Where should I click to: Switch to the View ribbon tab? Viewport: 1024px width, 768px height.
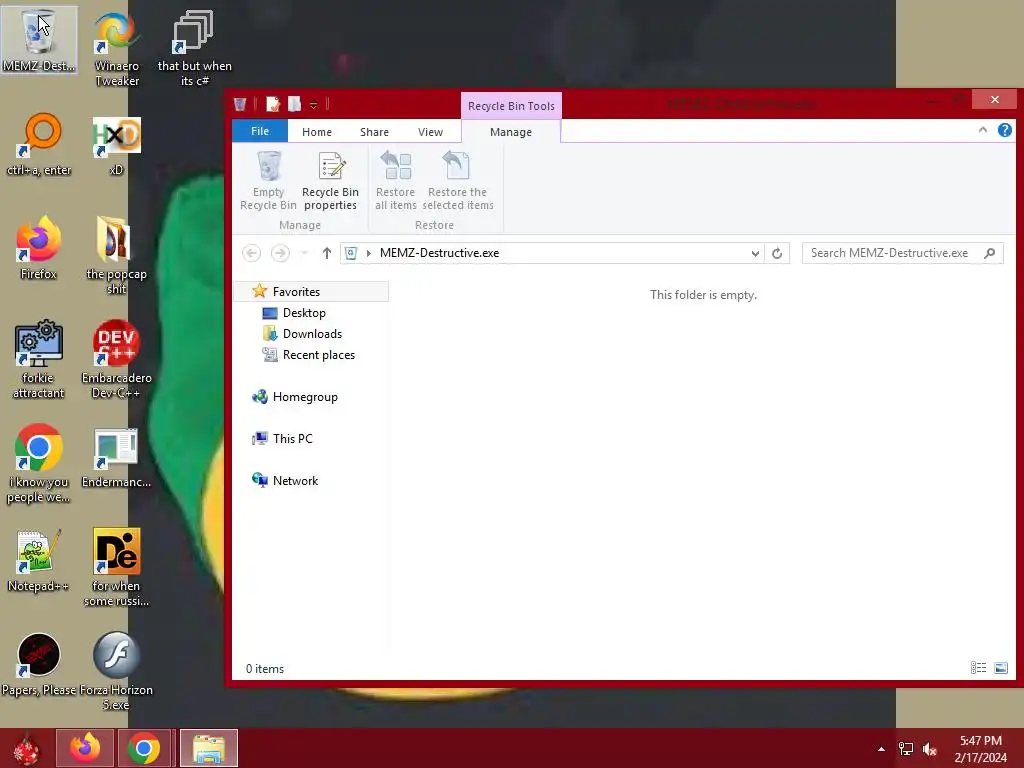pos(430,131)
